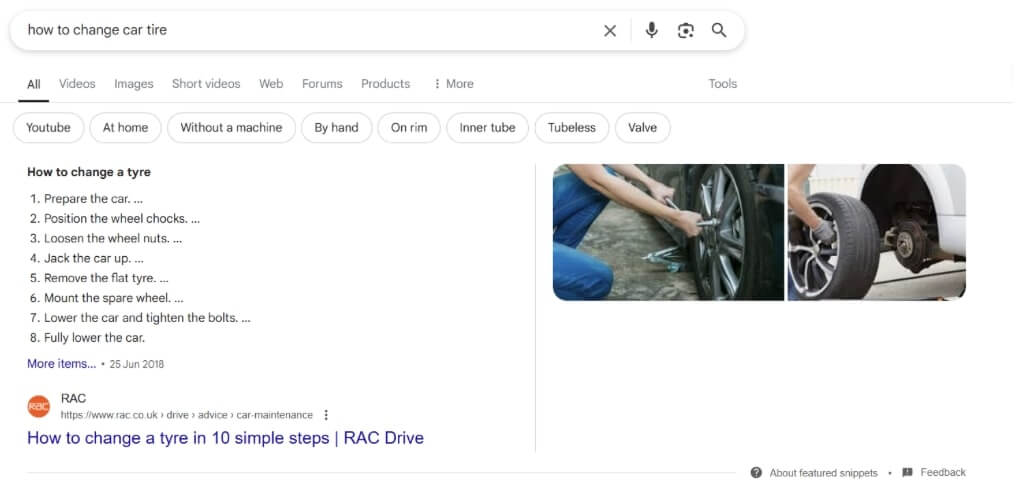Screen dimensions: 1028x490
Task: Click the 'How to change a tyre' snippet heading
Action: coord(89,173)
